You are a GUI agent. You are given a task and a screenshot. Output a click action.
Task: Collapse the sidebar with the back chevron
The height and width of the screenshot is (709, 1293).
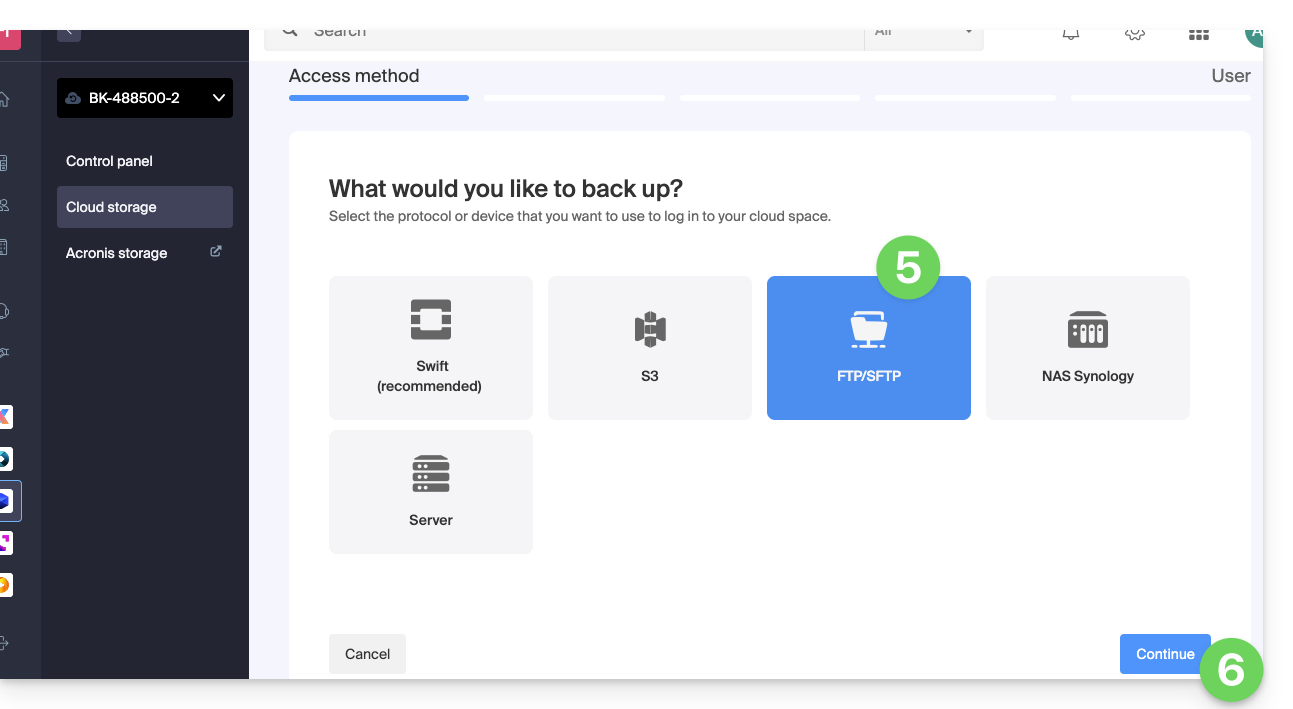pyautogui.click(x=69, y=33)
